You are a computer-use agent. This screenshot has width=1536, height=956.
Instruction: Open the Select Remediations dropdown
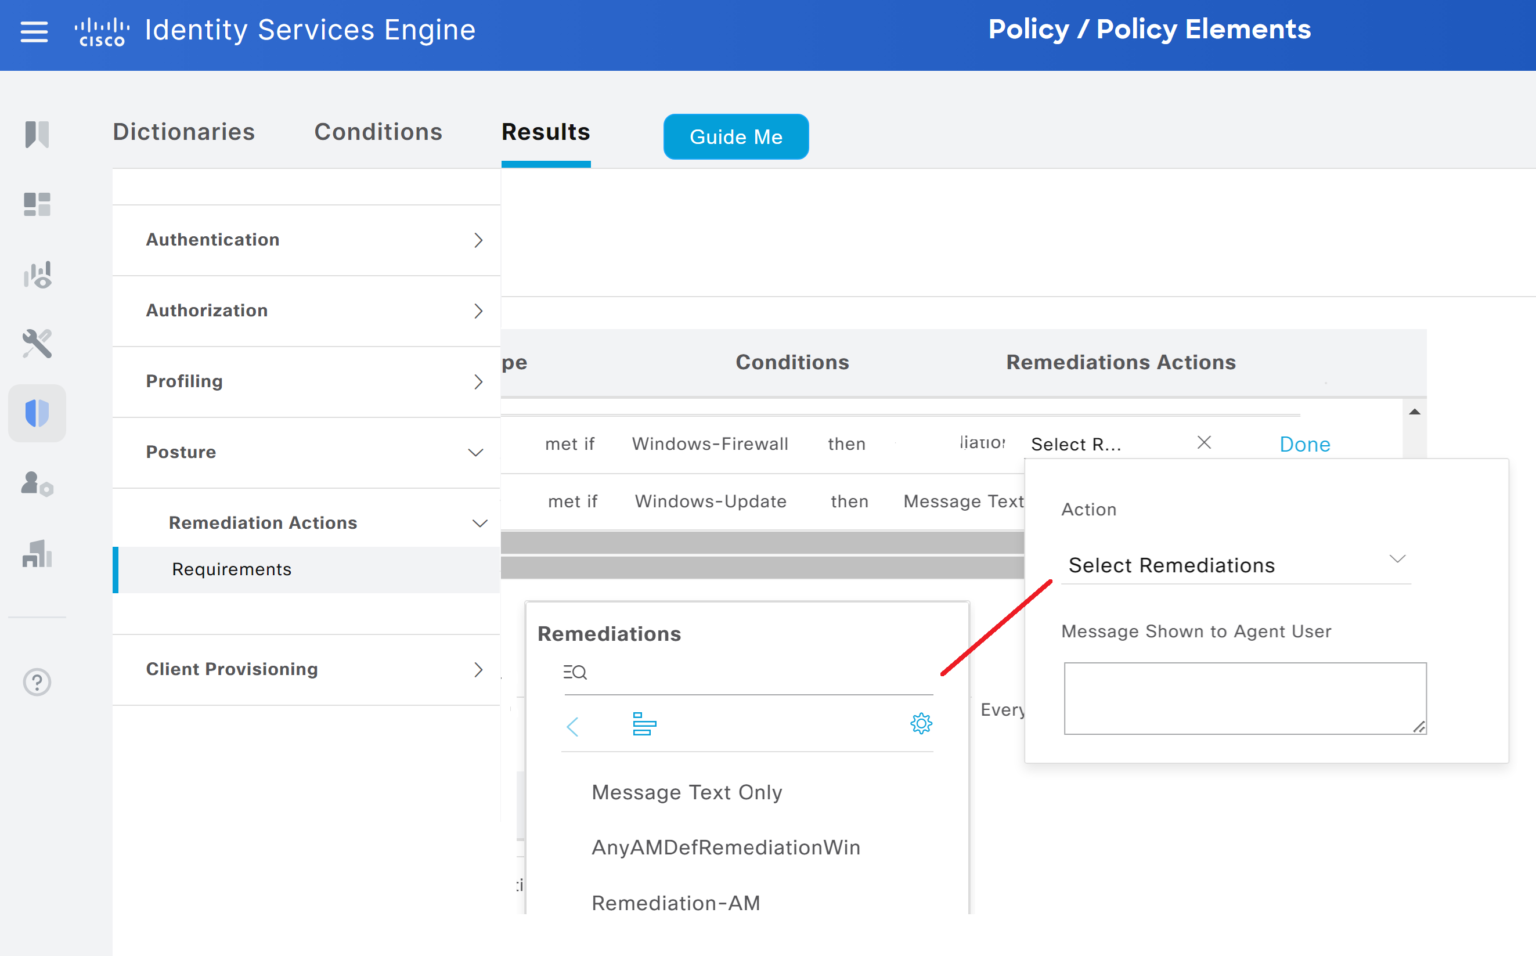coord(1237,563)
